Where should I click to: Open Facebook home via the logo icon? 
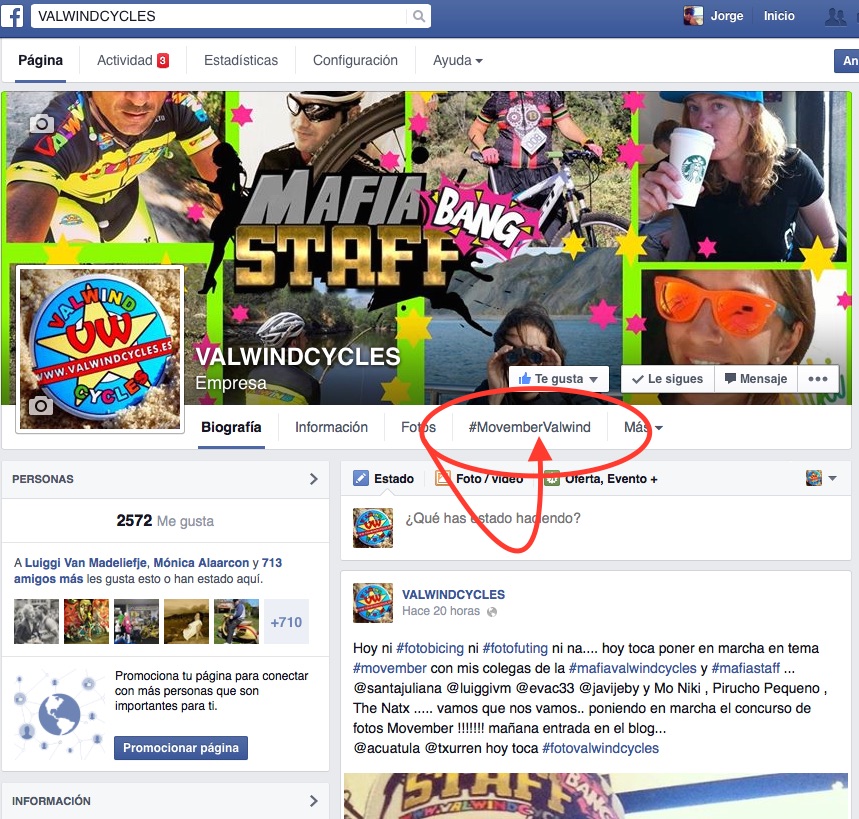click(12, 16)
